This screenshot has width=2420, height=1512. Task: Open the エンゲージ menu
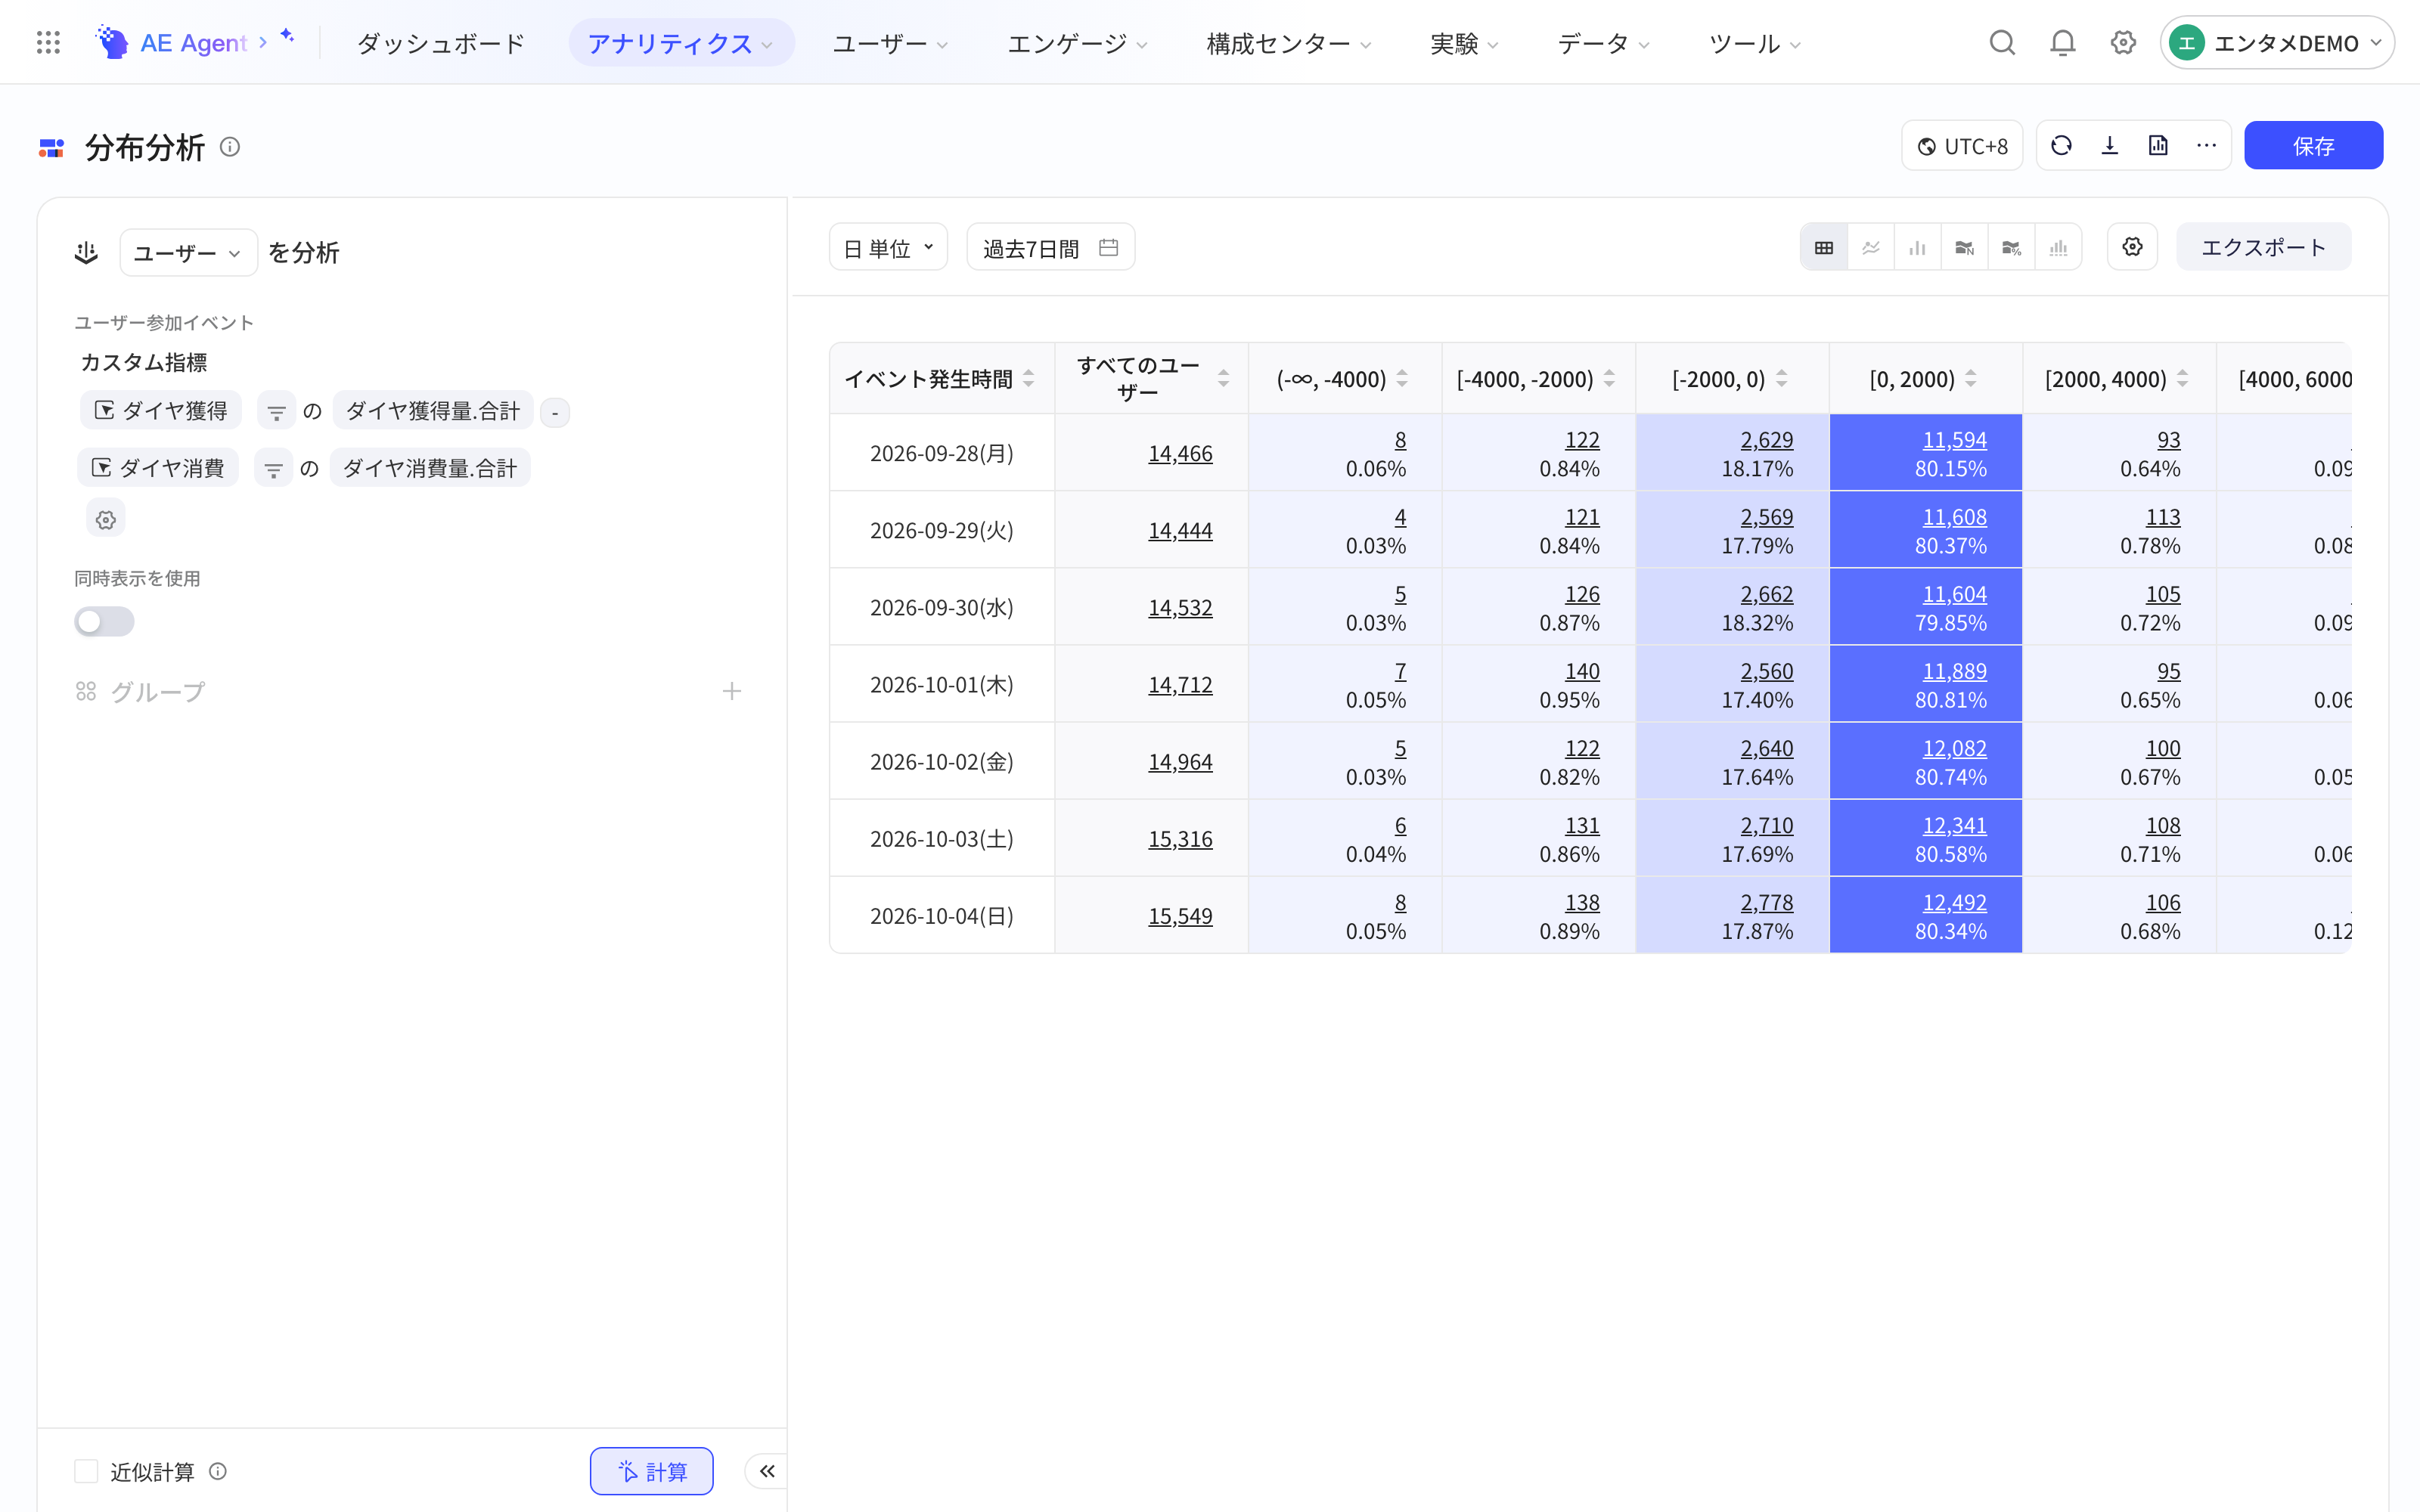coord(1077,43)
